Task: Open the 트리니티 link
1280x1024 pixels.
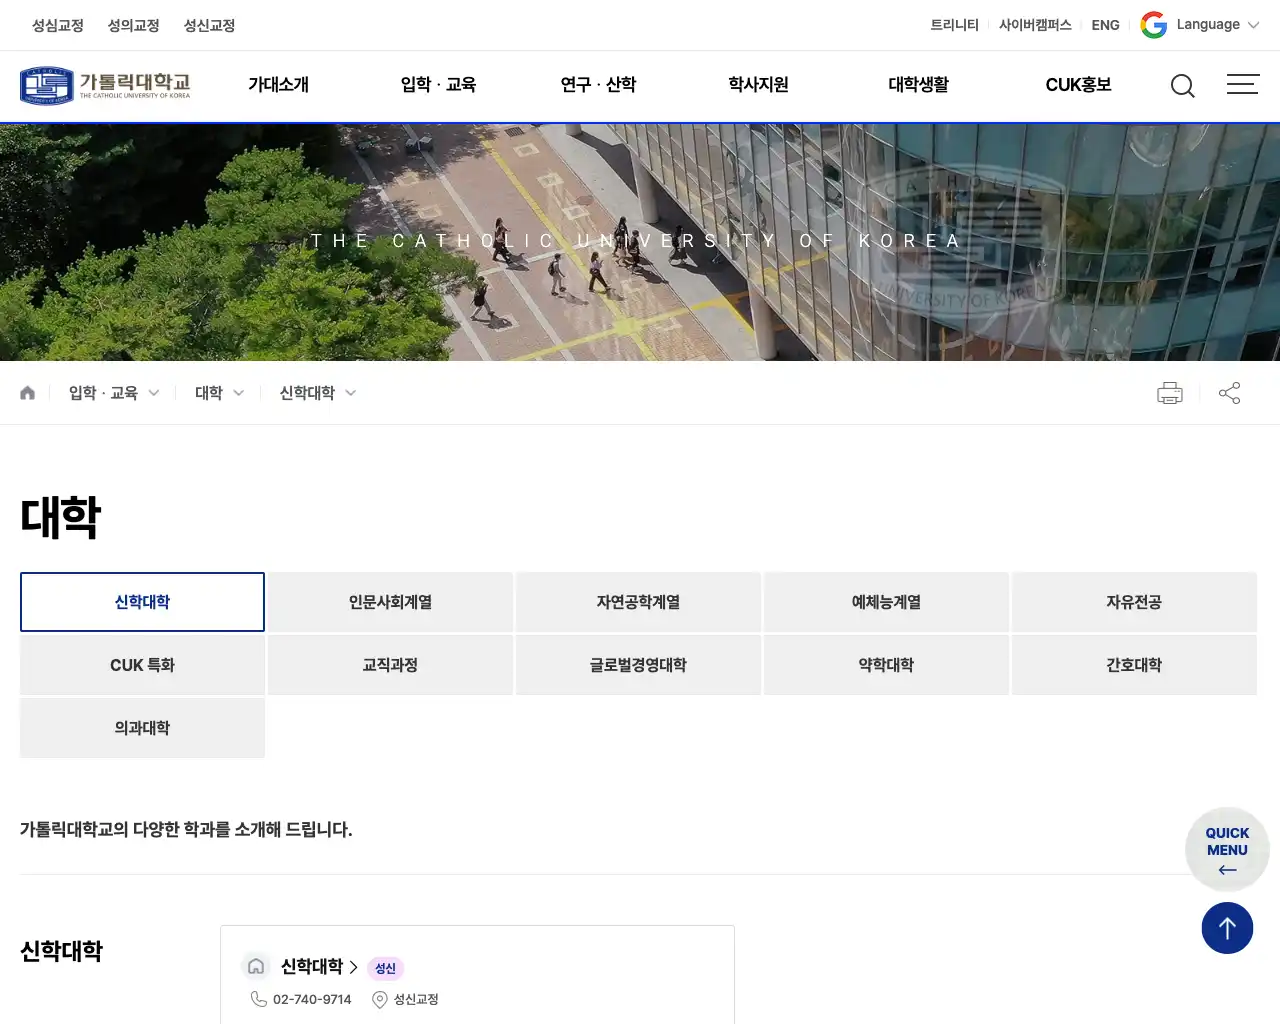Action: click(954, 25)
